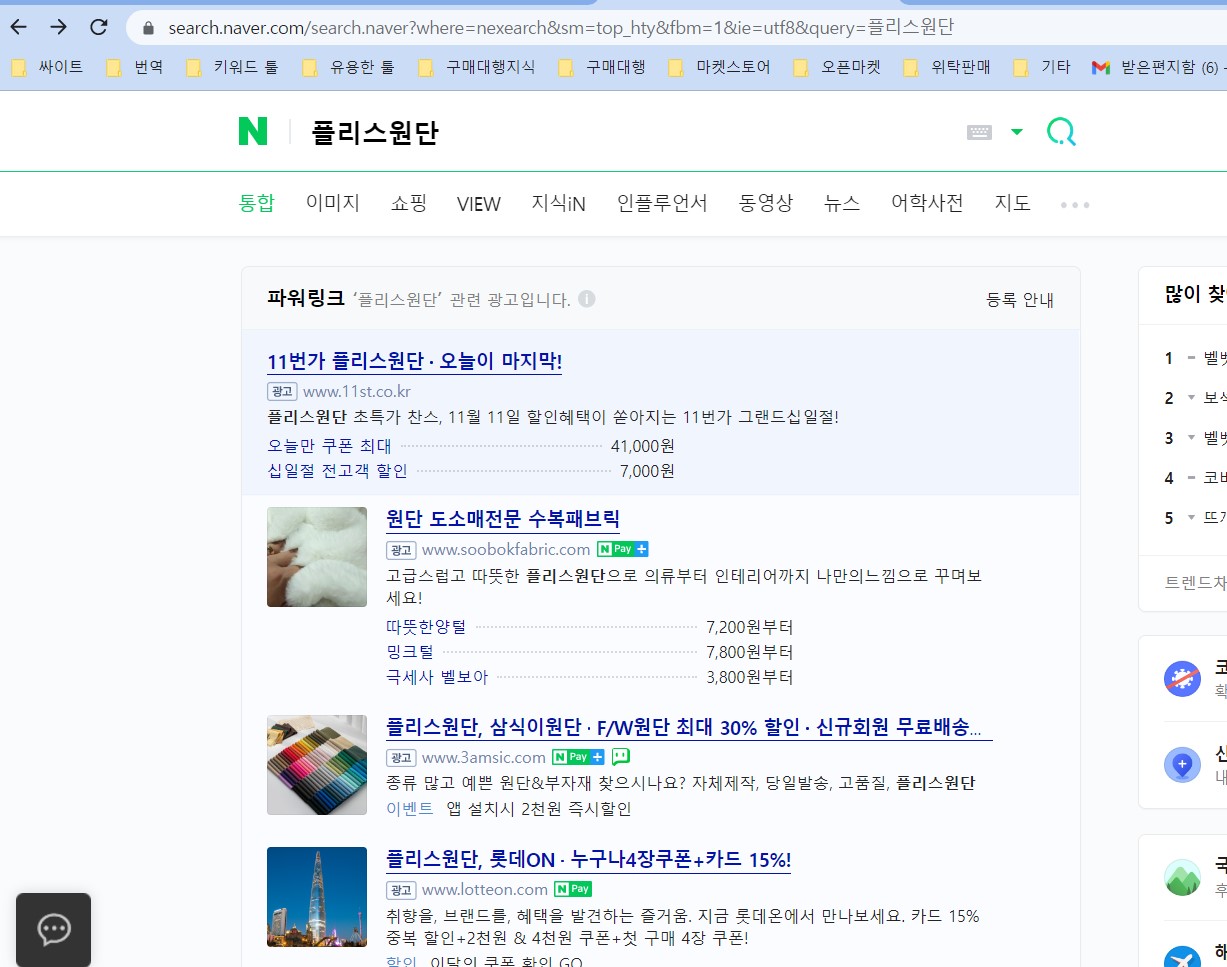The height and width of the screenshot is (967, 1227).
Task: Switch to the 동영상 tab
Action: 766,203
